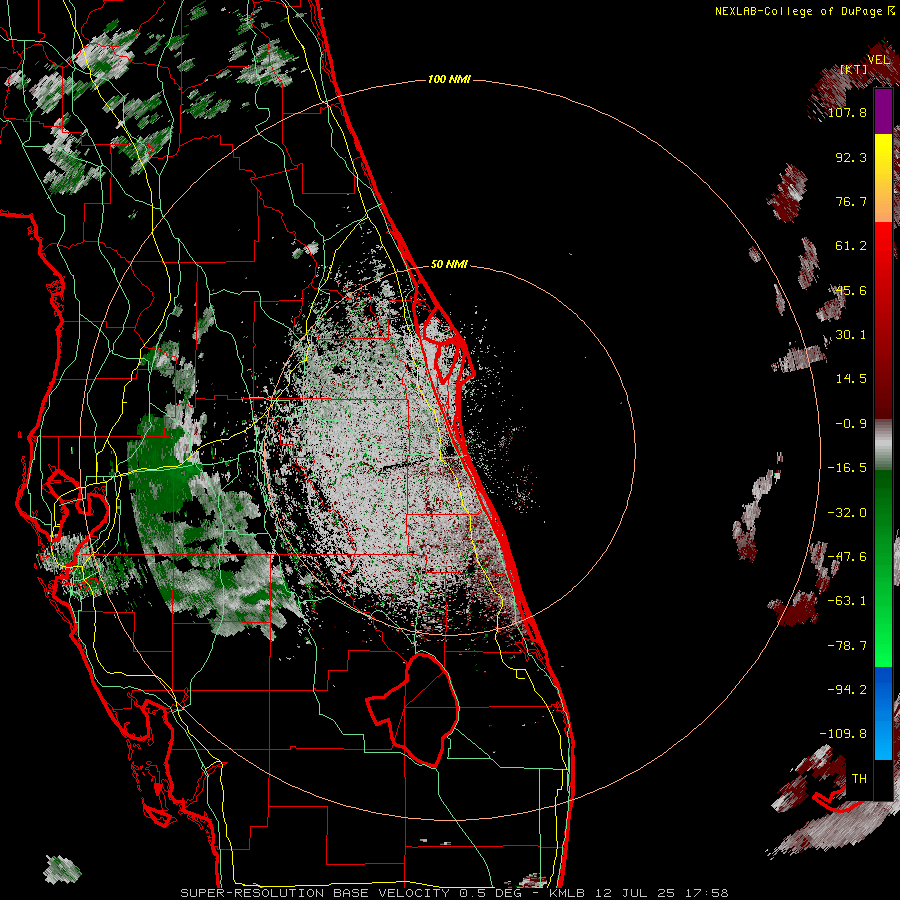Click the blue segment of the color bar
The image size is (900, 900).
click(x=883, y=713)
